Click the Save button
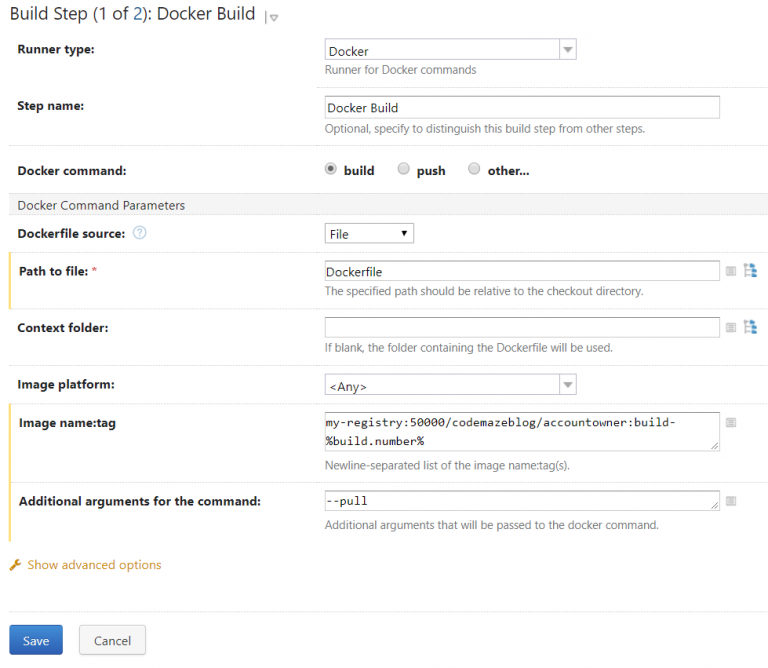This screenshot has height=668, width=768. tap(36, 640)
